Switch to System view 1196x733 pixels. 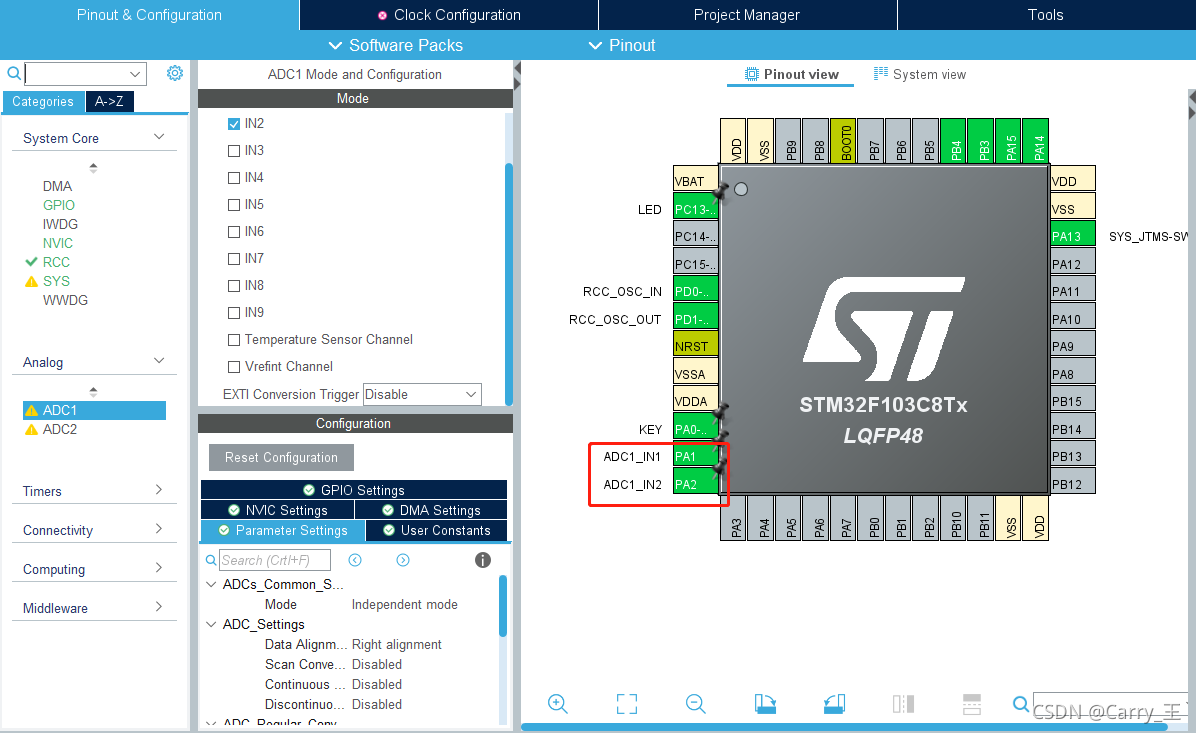[919, 74]
